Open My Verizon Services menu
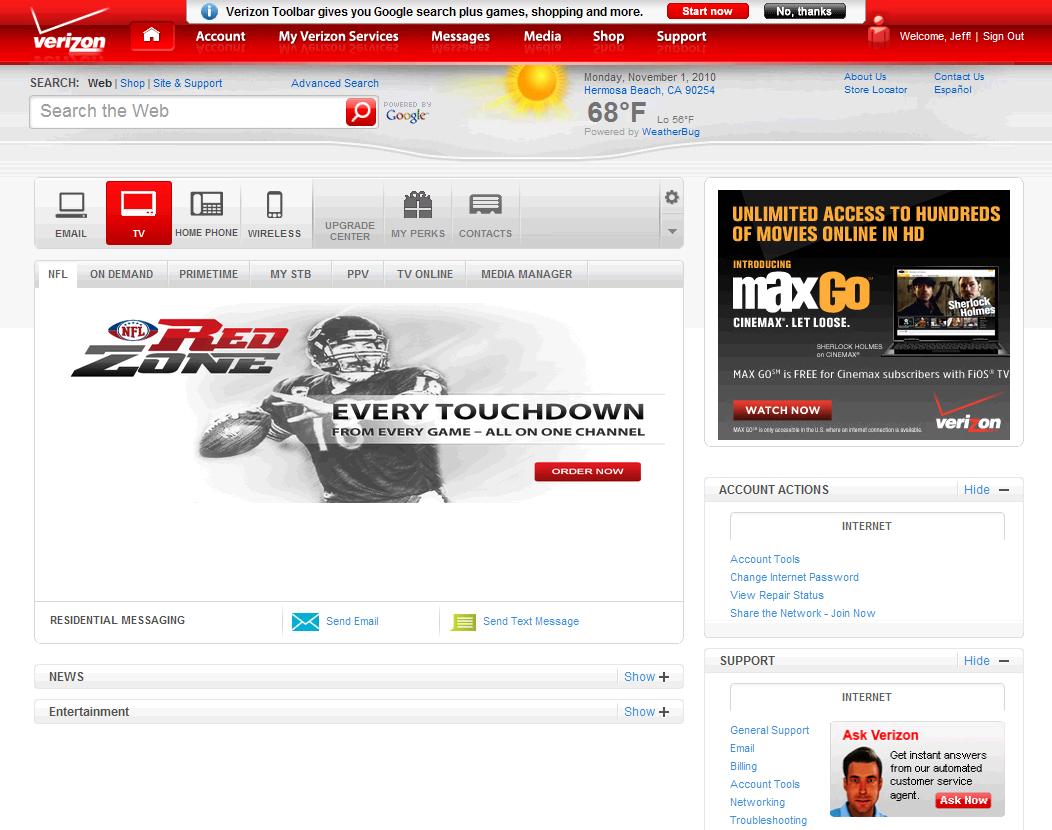The height and width of the screenshot is (830, 1052). point(338,36)
